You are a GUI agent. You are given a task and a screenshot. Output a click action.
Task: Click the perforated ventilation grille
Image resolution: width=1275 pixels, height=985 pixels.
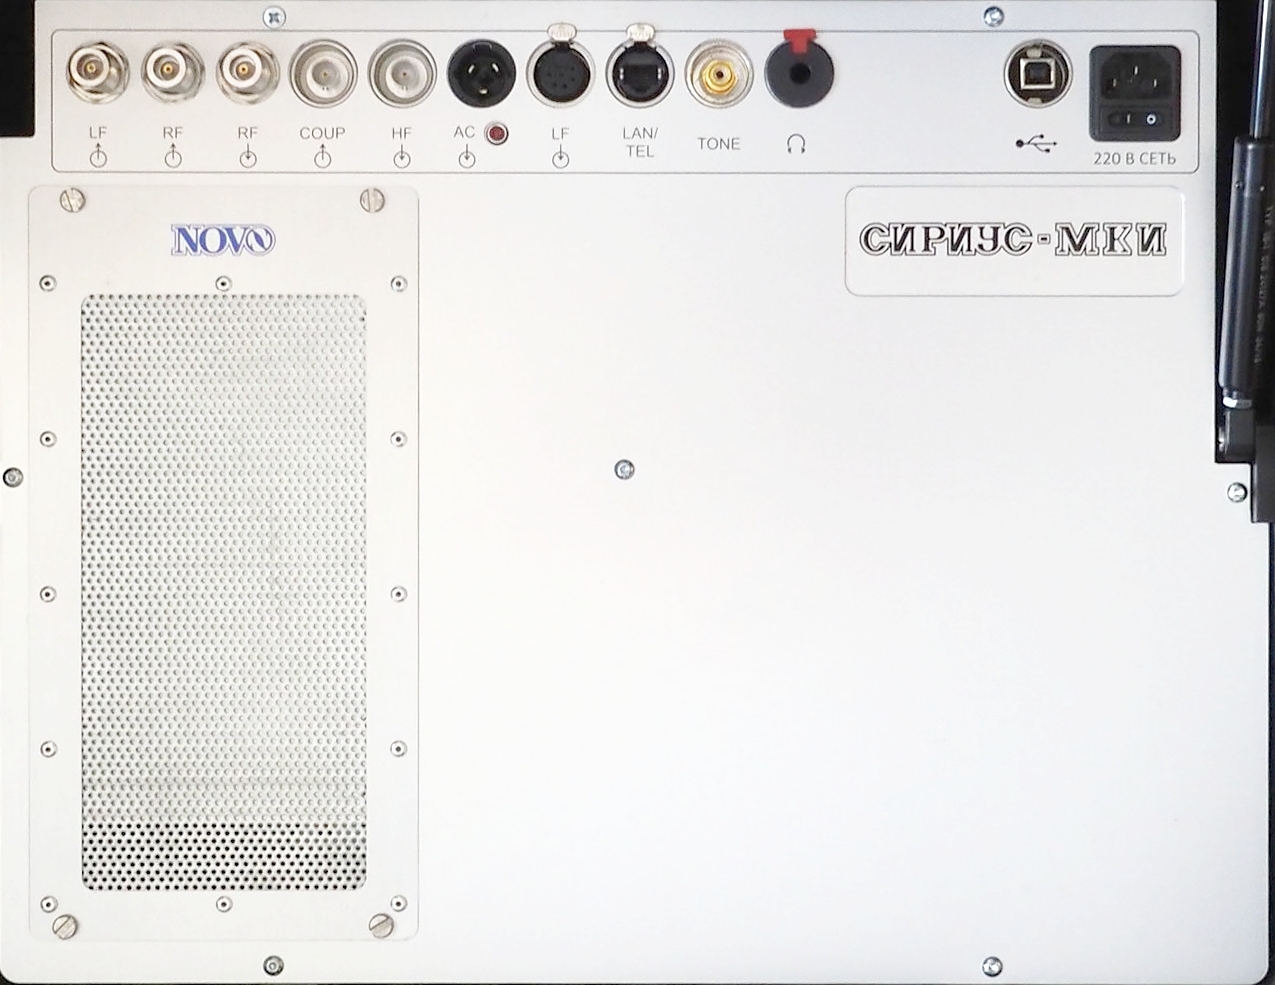pos(223,590)
